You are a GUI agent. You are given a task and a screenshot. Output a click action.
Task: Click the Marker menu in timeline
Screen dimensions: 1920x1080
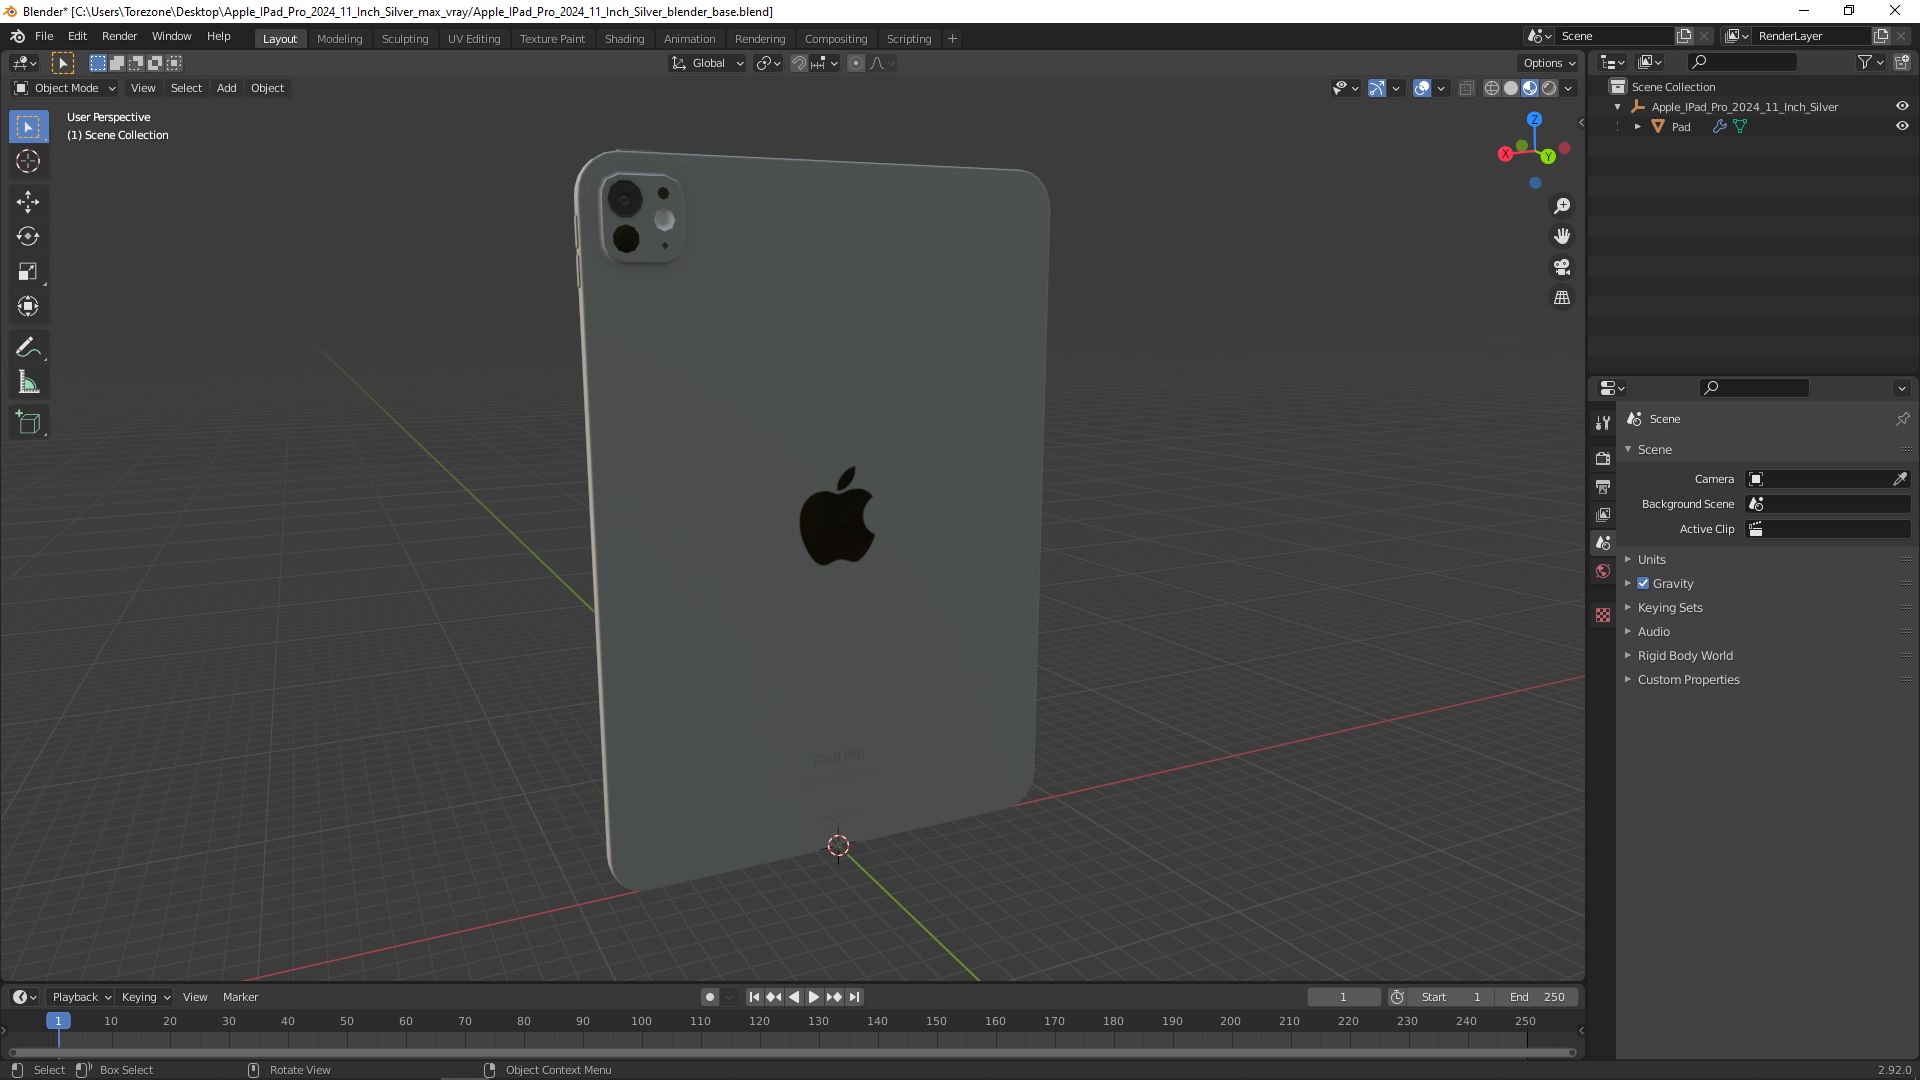pyautogui.click(x=240, y=997)
